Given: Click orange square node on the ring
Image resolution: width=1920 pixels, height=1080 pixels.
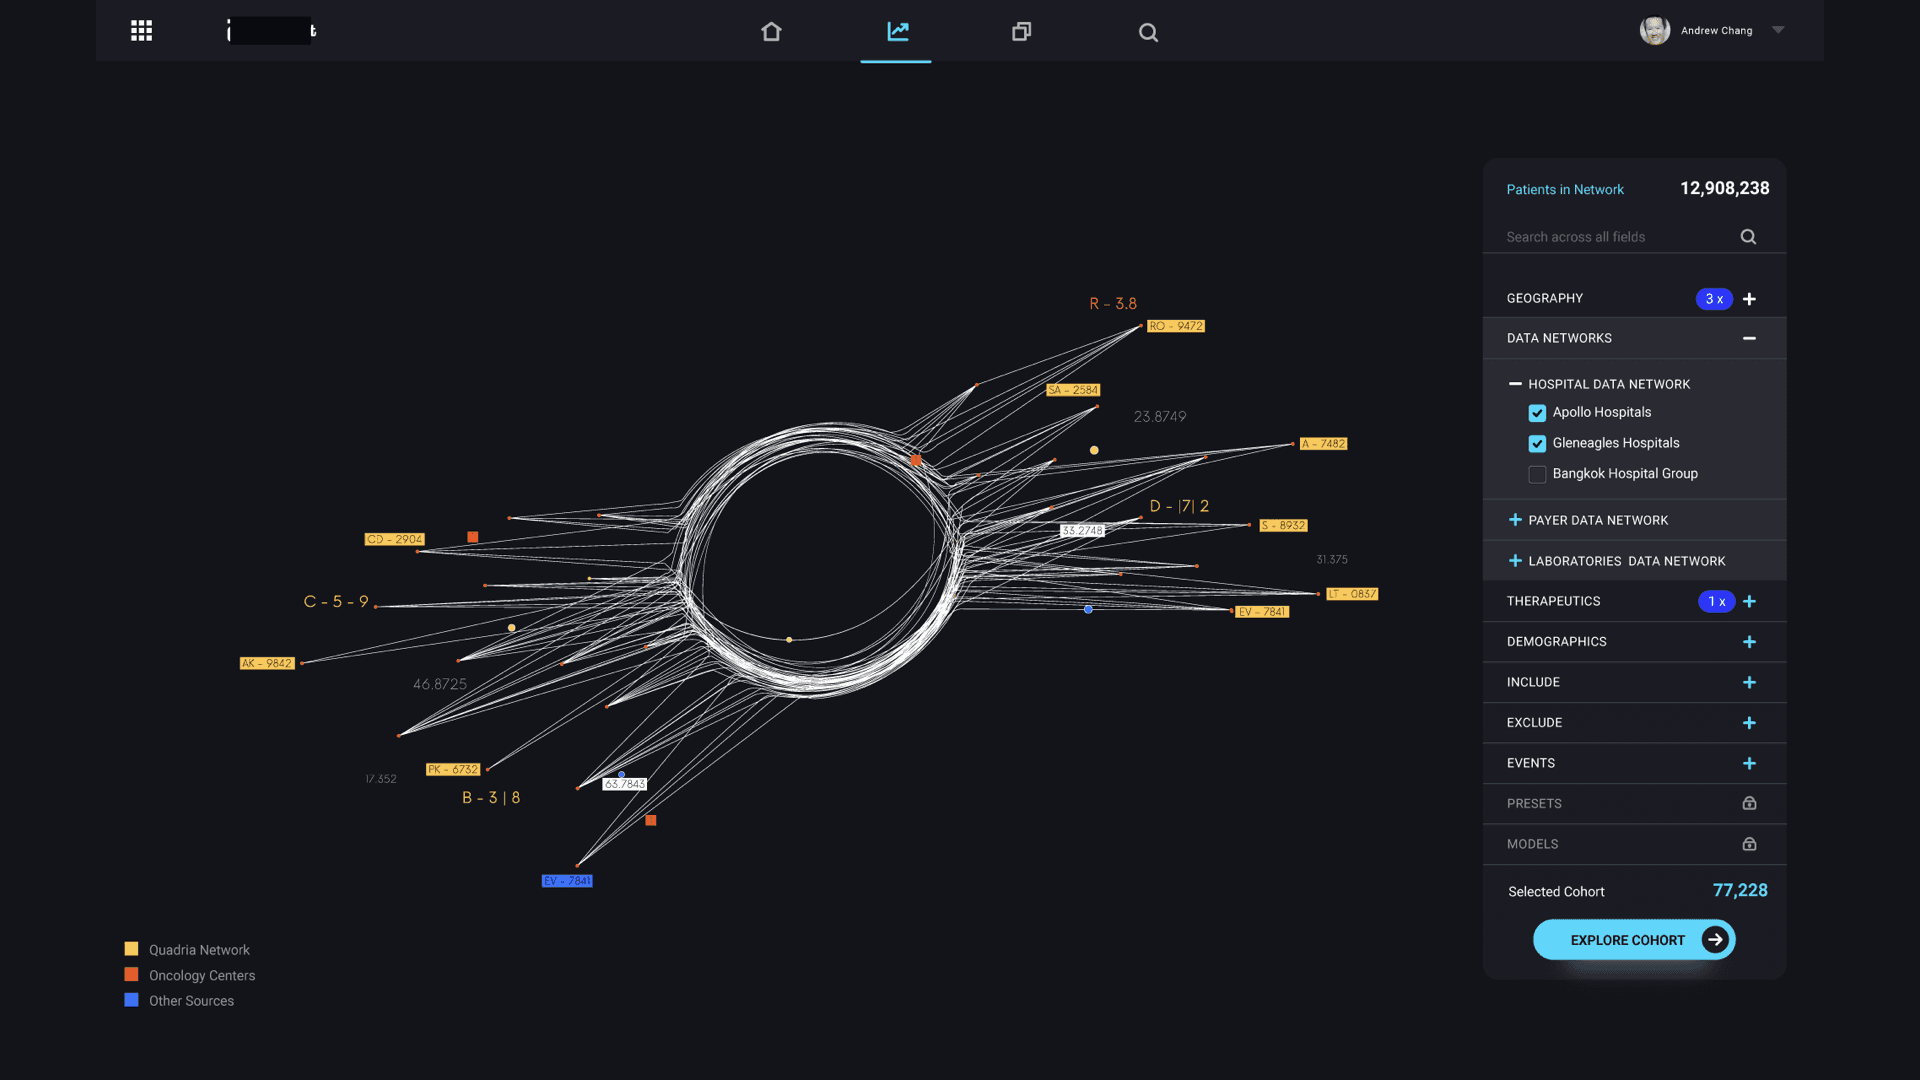Looking at the screenshot, I should click(x=916, y=460).
